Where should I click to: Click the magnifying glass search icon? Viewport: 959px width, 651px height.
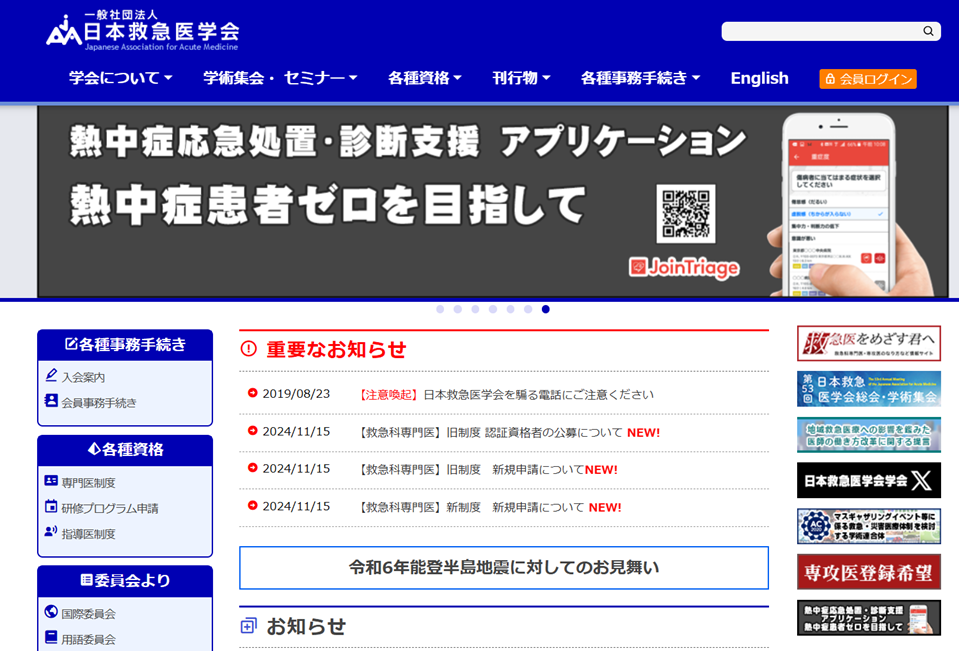pyautogui.click(x=928, y=31)
